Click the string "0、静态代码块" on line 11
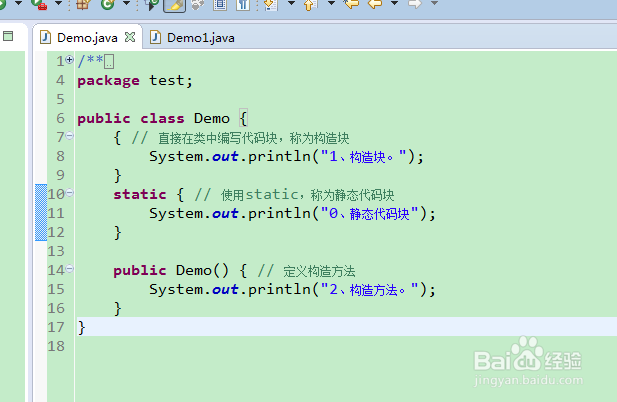 click(x=370, y=214)
